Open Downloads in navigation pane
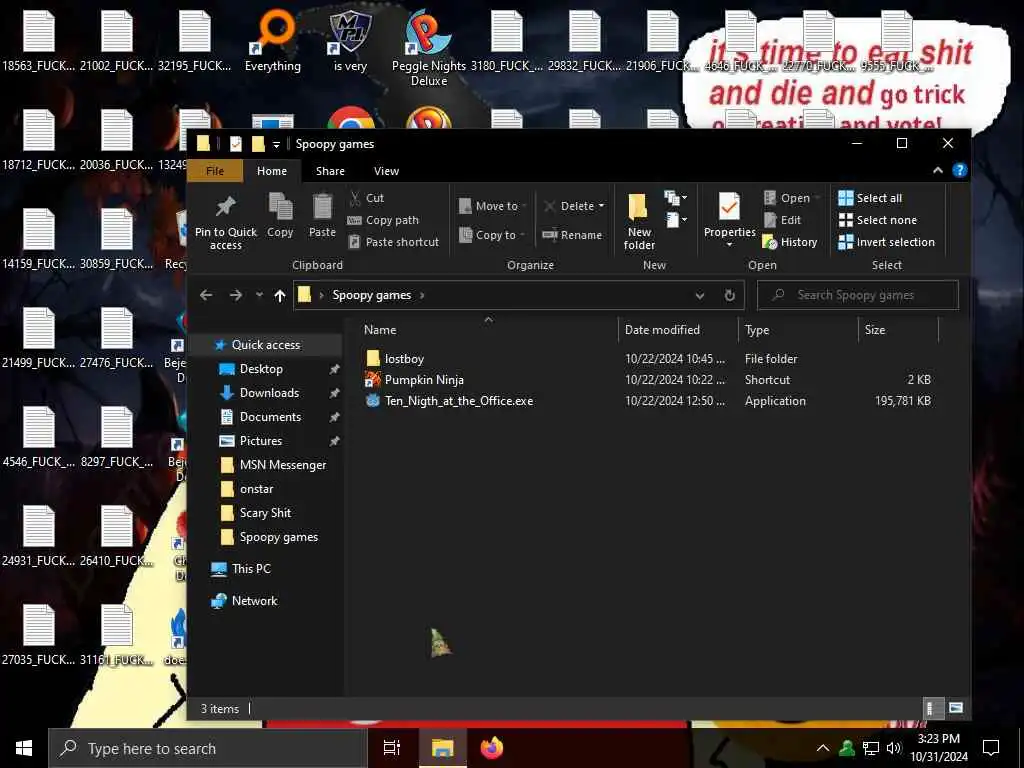This screenshot has height=768, width=1024. 269,392
